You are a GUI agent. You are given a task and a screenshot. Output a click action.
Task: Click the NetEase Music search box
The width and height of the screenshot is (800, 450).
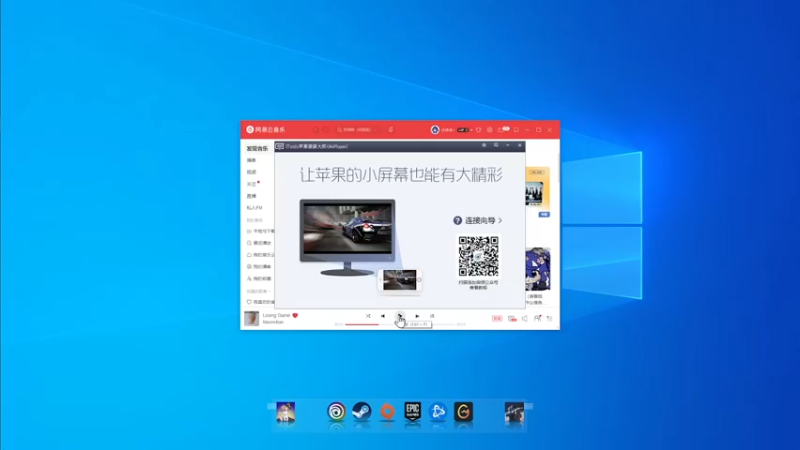click(x=358, y=130)
